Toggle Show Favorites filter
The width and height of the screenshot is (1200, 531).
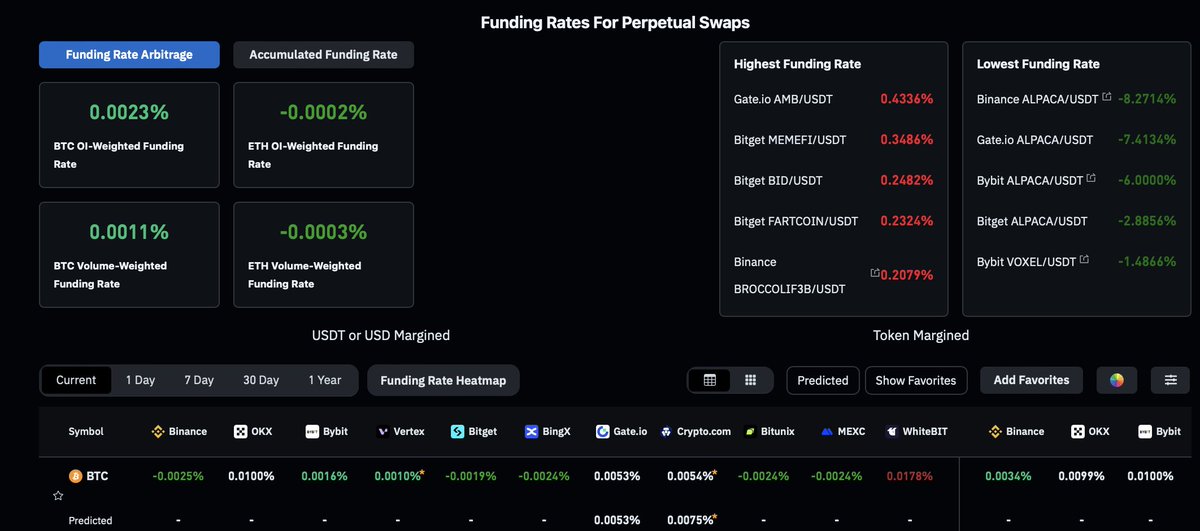pos(916,380)
